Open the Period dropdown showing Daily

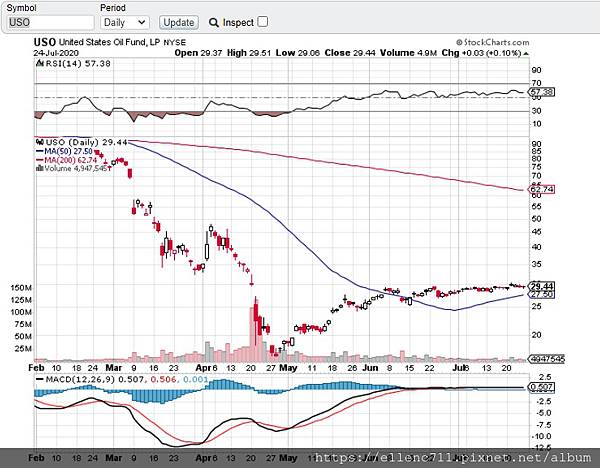pos(125,22)
